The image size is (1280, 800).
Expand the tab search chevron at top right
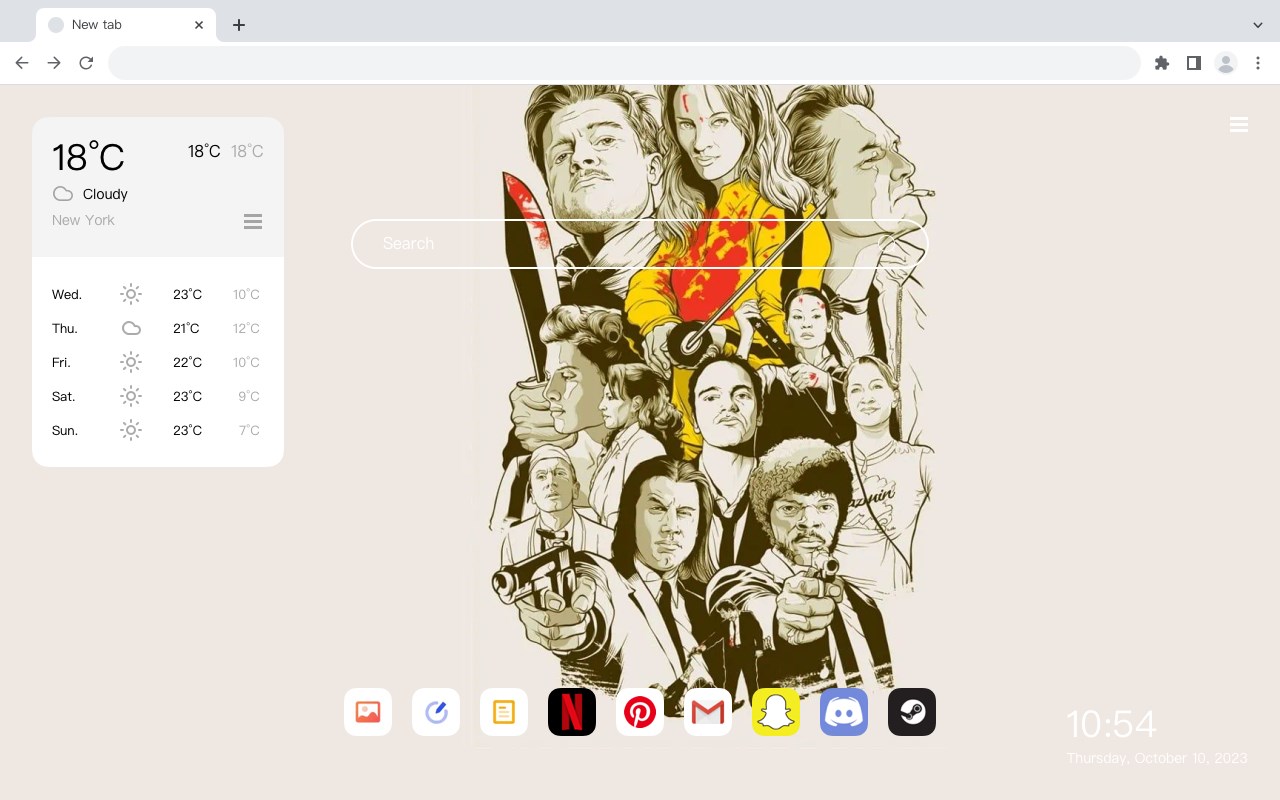(x=1258, y=25)
